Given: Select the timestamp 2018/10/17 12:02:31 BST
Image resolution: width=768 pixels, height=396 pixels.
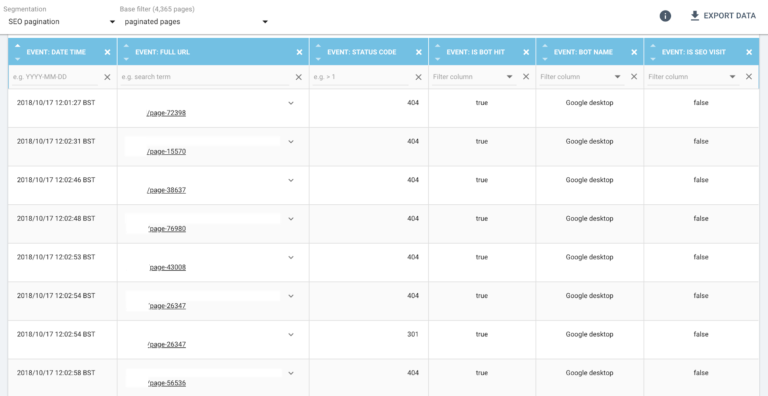Looking at the screenshot, I should (56, 141).
